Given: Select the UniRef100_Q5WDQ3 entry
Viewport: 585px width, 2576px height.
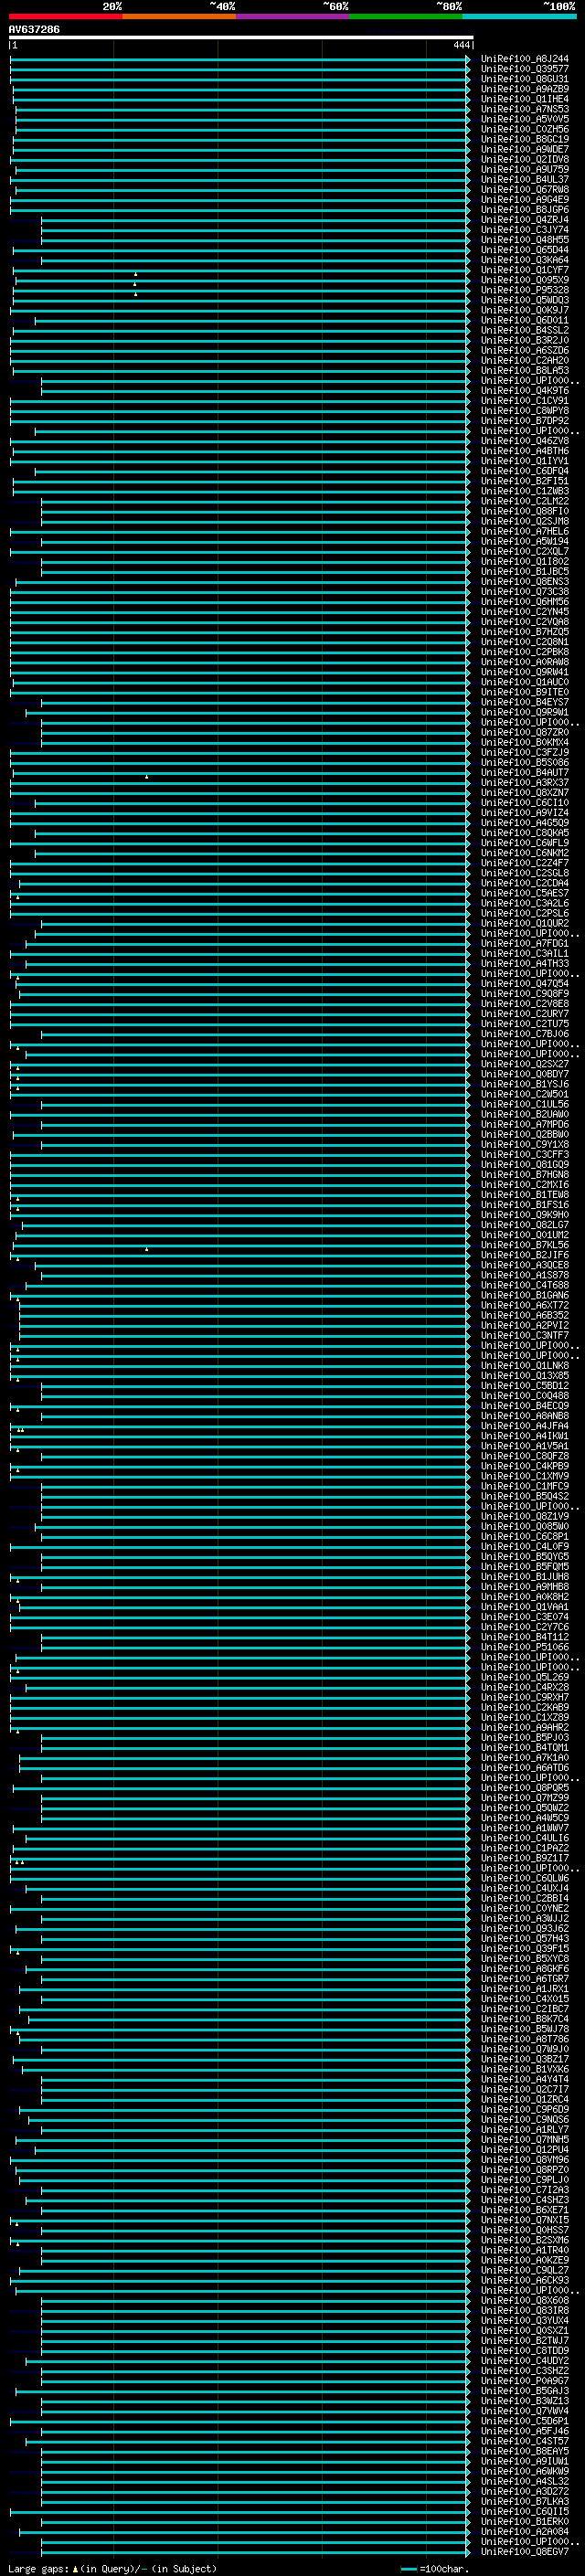Looking at the screenshot, I should pyautogui.click(x=525, y=300).
